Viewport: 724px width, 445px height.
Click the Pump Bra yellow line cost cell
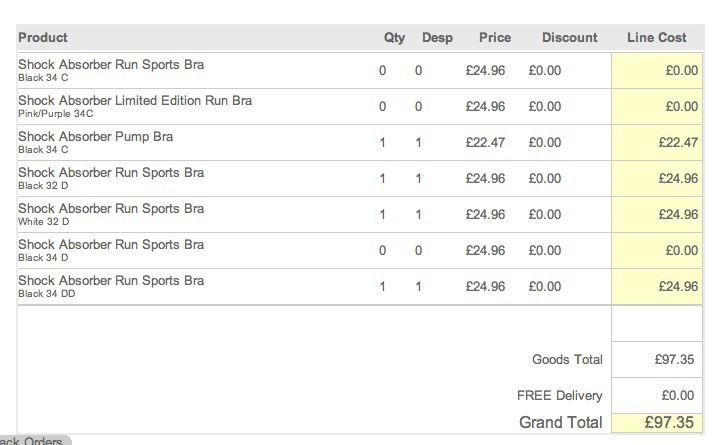pos(658,143)
